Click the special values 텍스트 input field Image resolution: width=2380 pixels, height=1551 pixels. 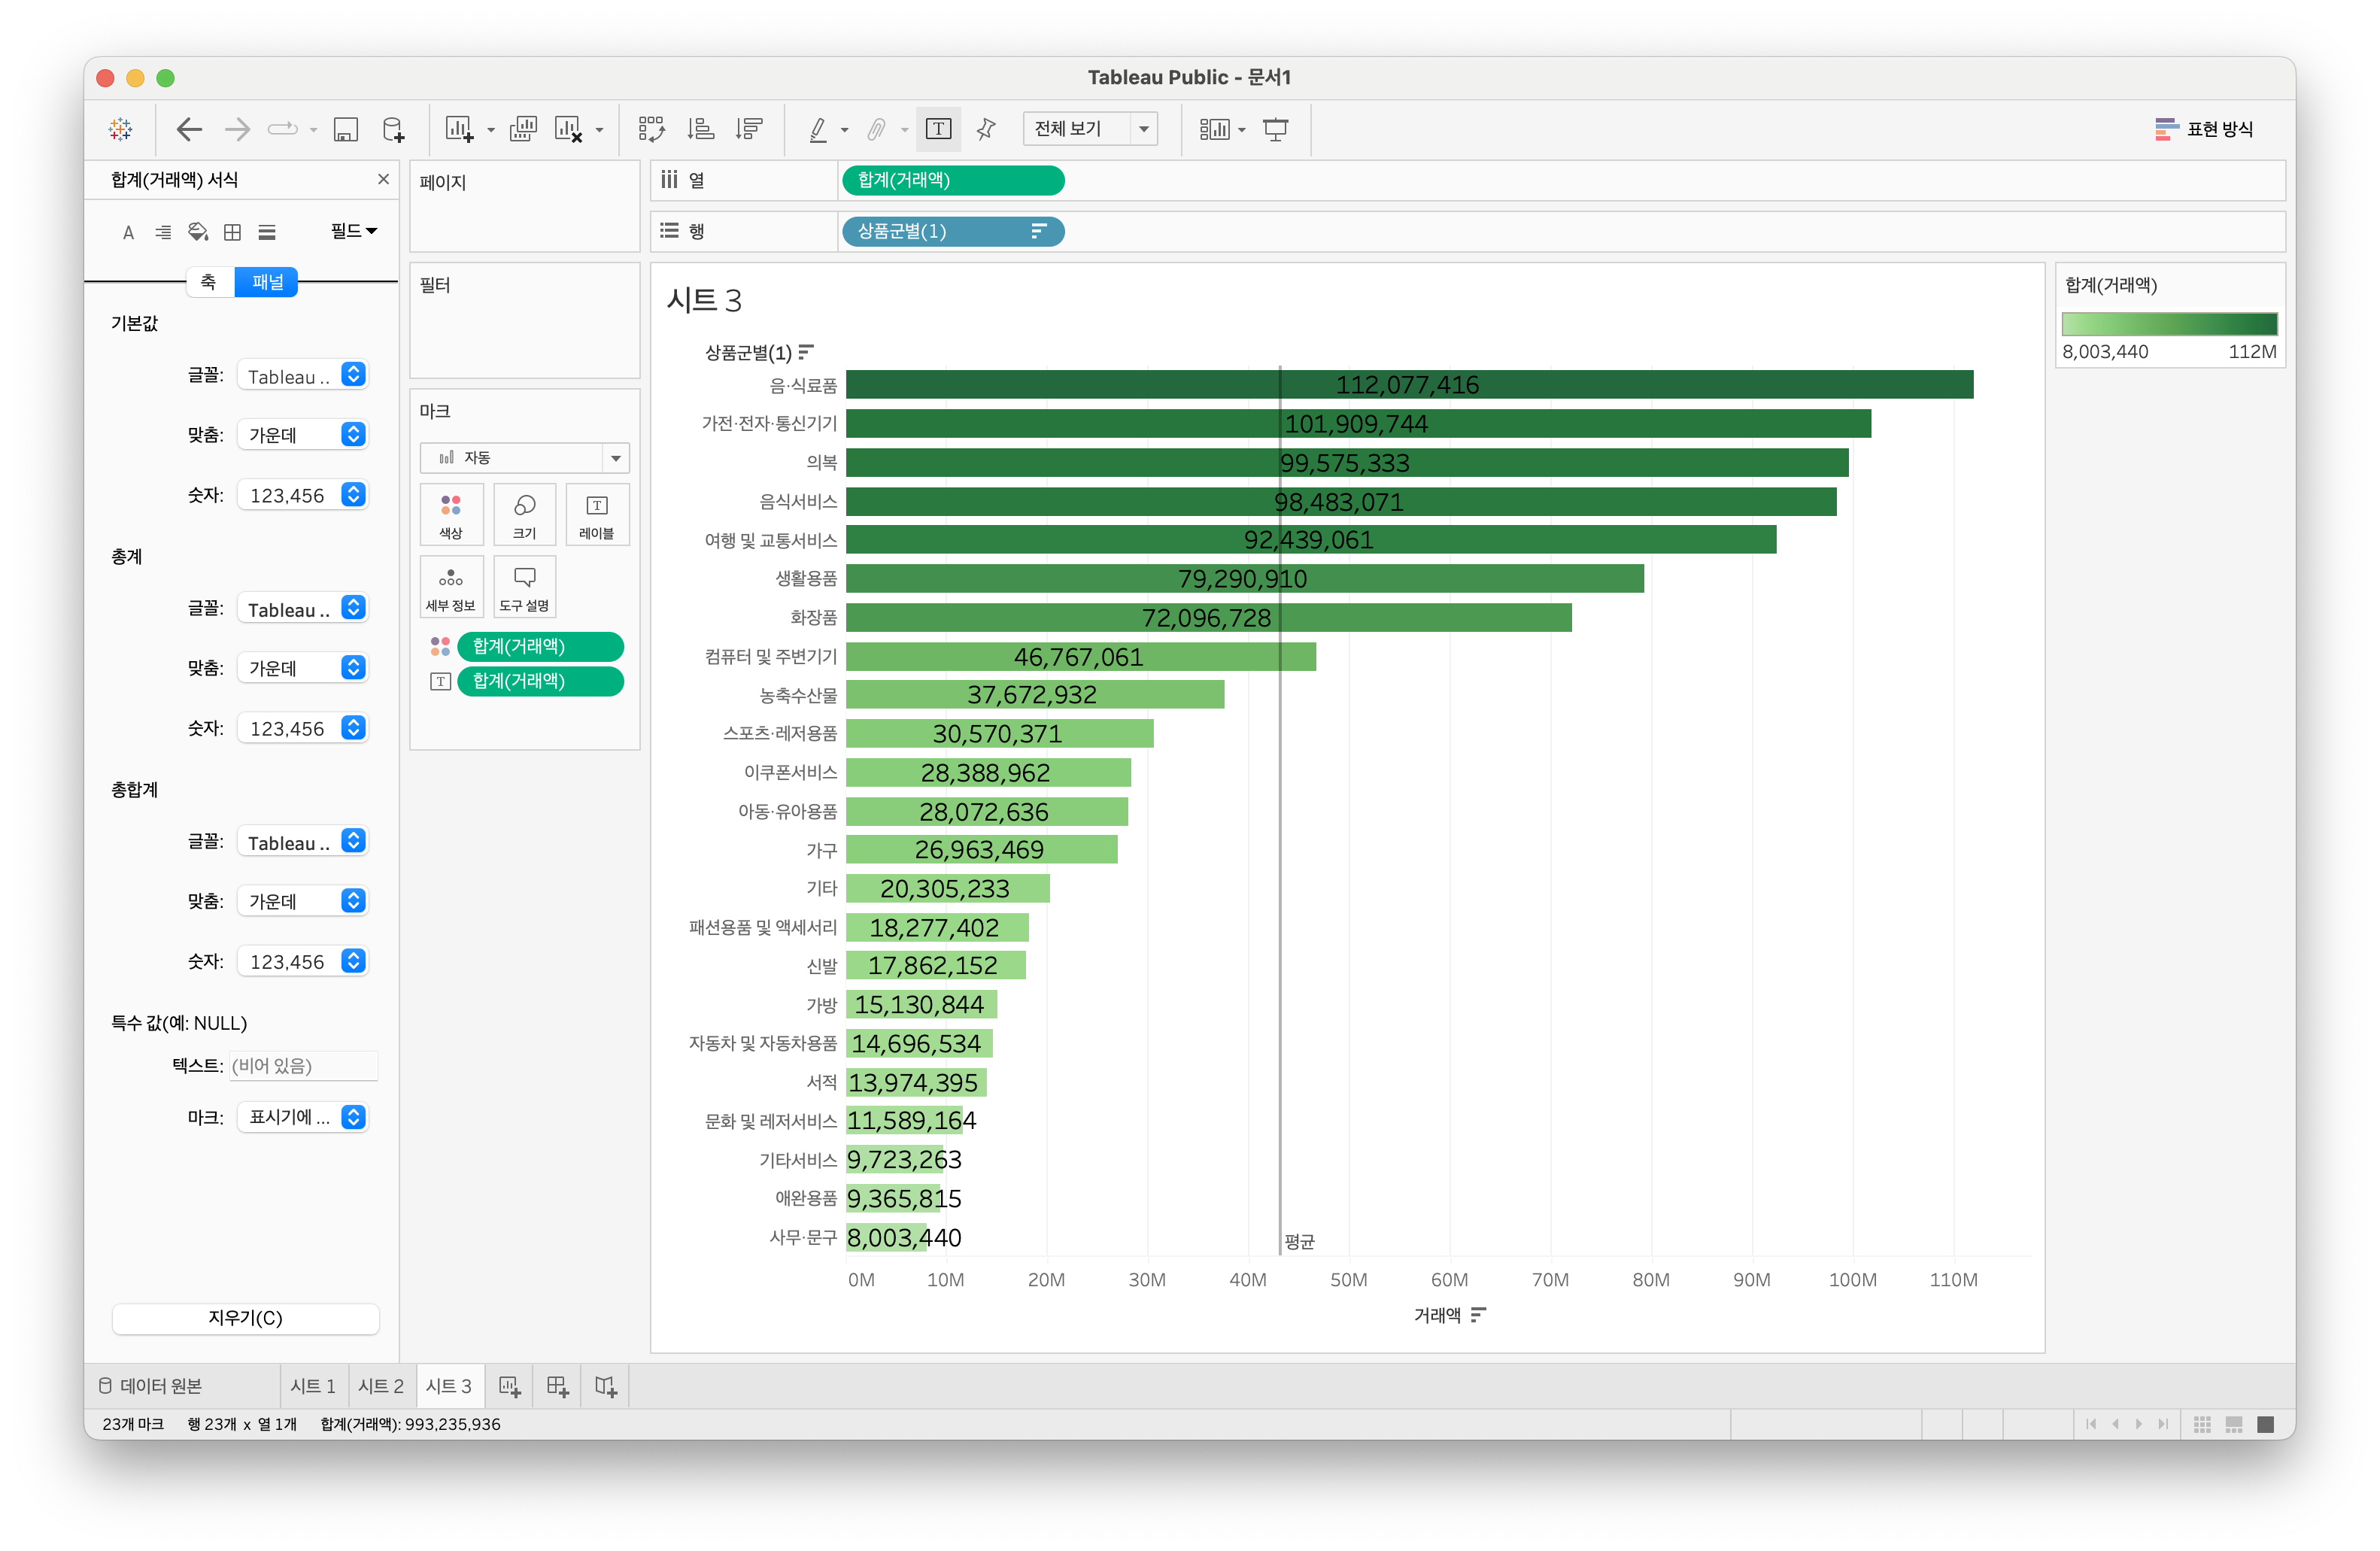click(x=303, y=1065)
